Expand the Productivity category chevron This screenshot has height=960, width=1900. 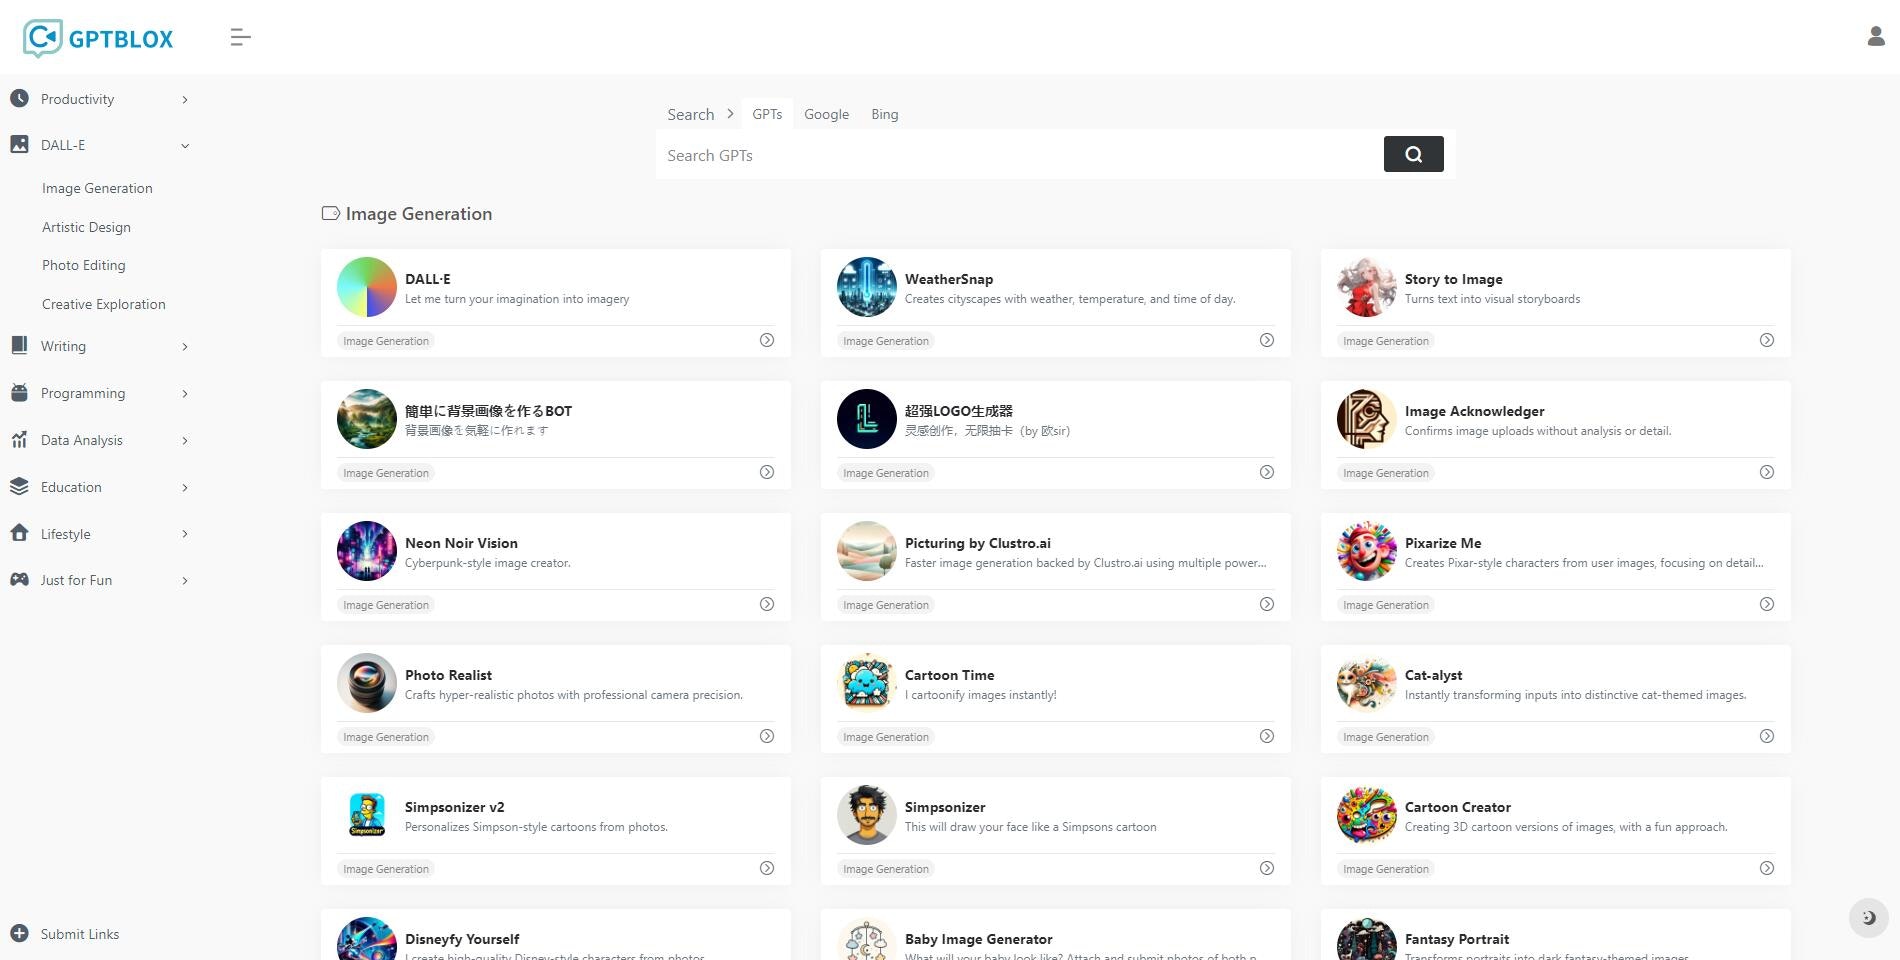(x=185, y=99)
